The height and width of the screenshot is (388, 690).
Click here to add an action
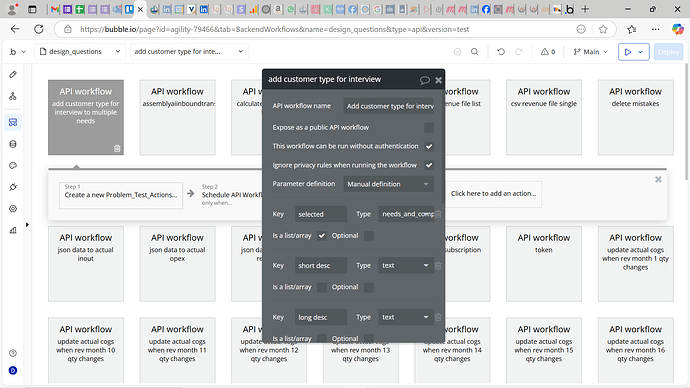(x=493, y=194)
